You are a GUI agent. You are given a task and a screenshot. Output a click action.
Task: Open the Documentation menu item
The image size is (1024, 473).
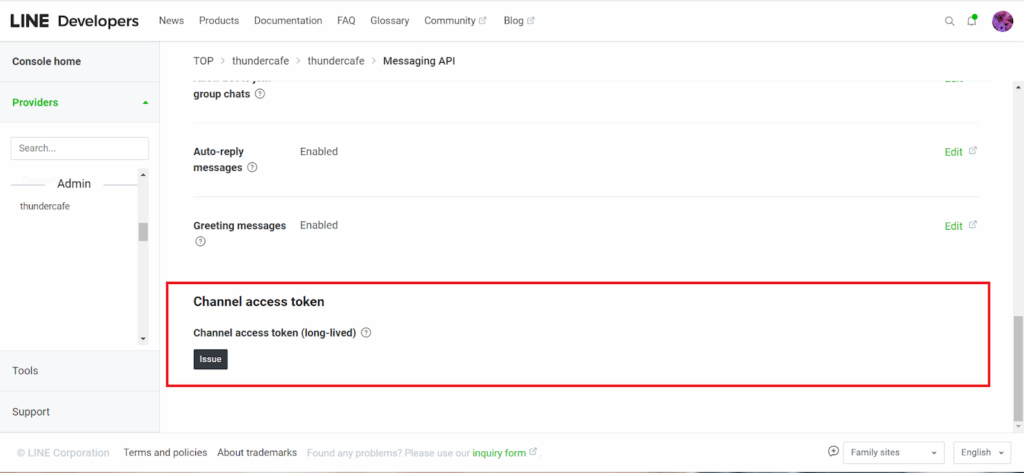(288, 21)
